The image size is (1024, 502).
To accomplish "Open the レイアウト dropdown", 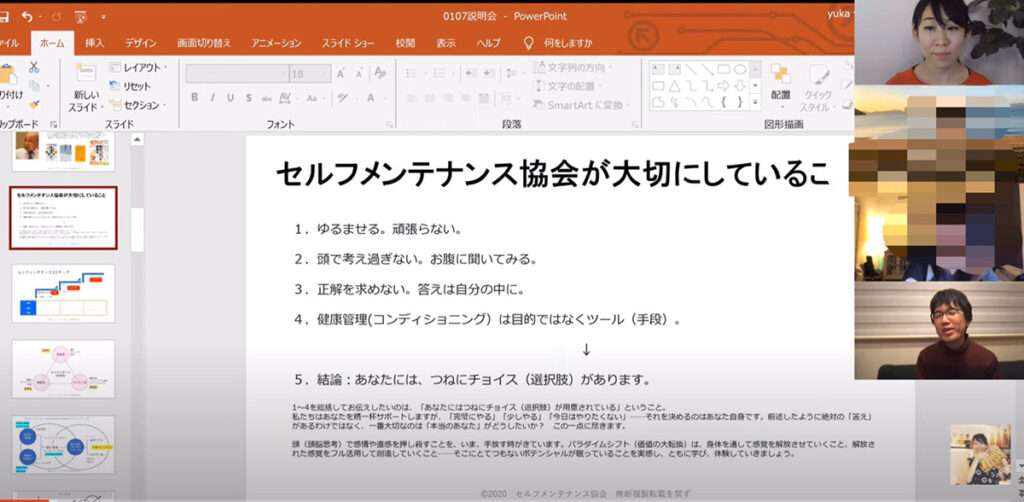I will click(138, 67).
